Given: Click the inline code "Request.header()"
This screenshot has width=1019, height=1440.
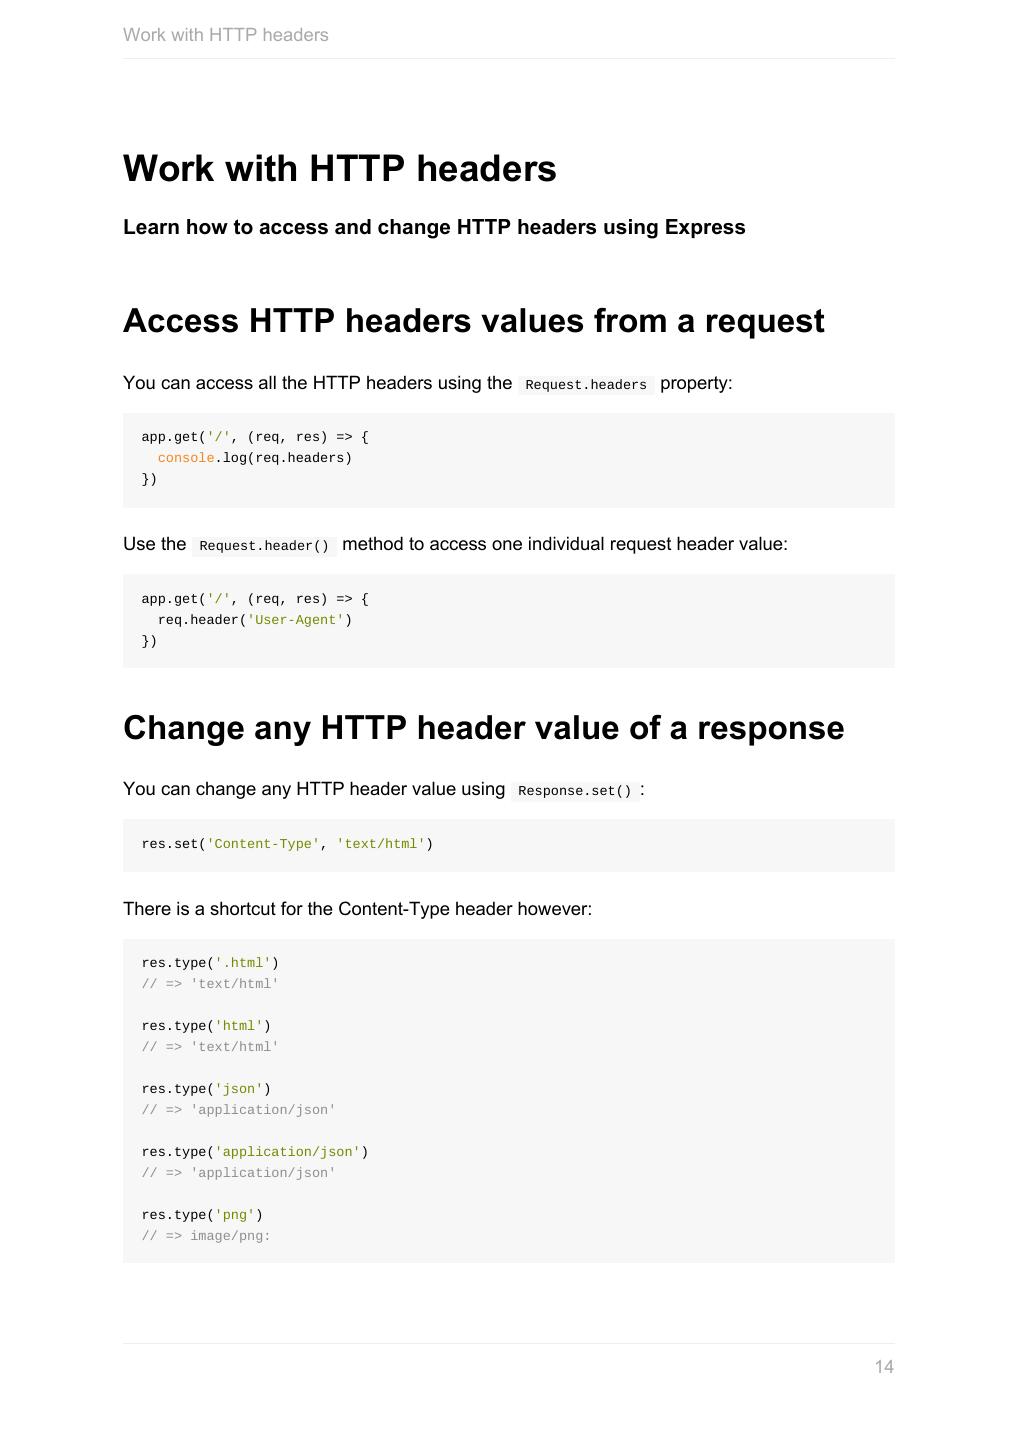Looking at the screenshot, I should coord(264,546).
